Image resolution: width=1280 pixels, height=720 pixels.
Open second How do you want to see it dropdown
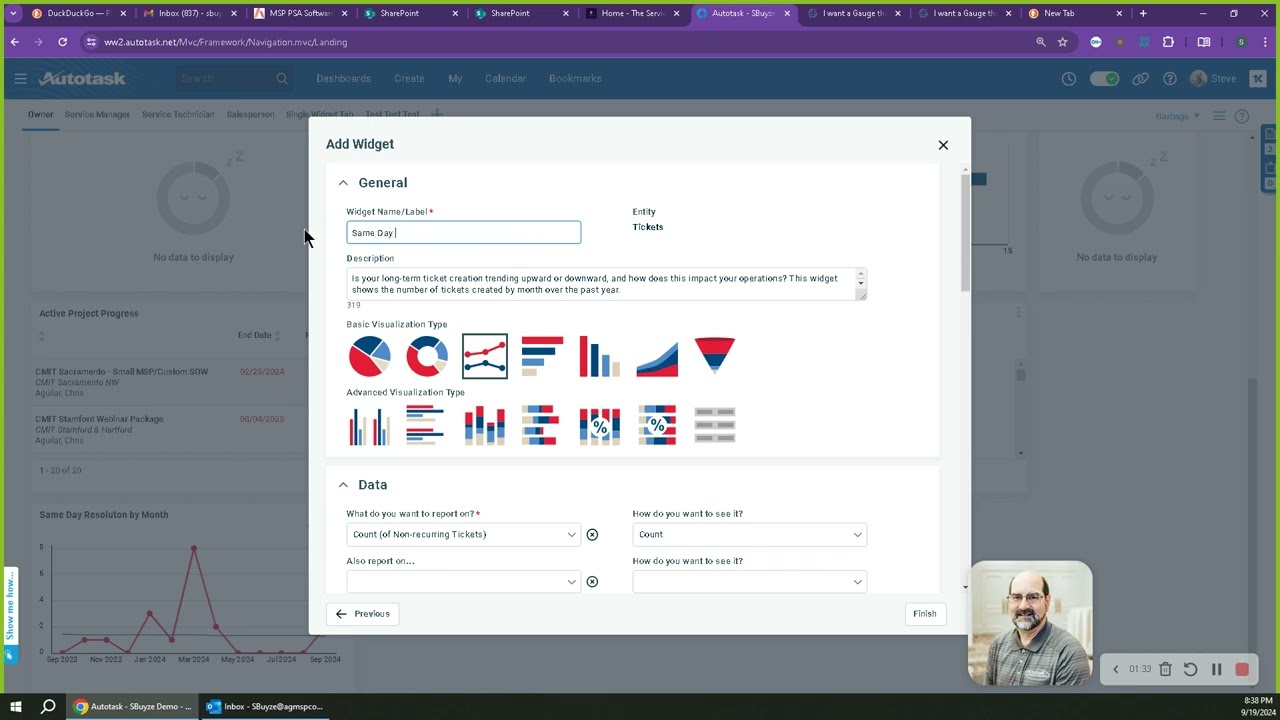coord(749,582)
